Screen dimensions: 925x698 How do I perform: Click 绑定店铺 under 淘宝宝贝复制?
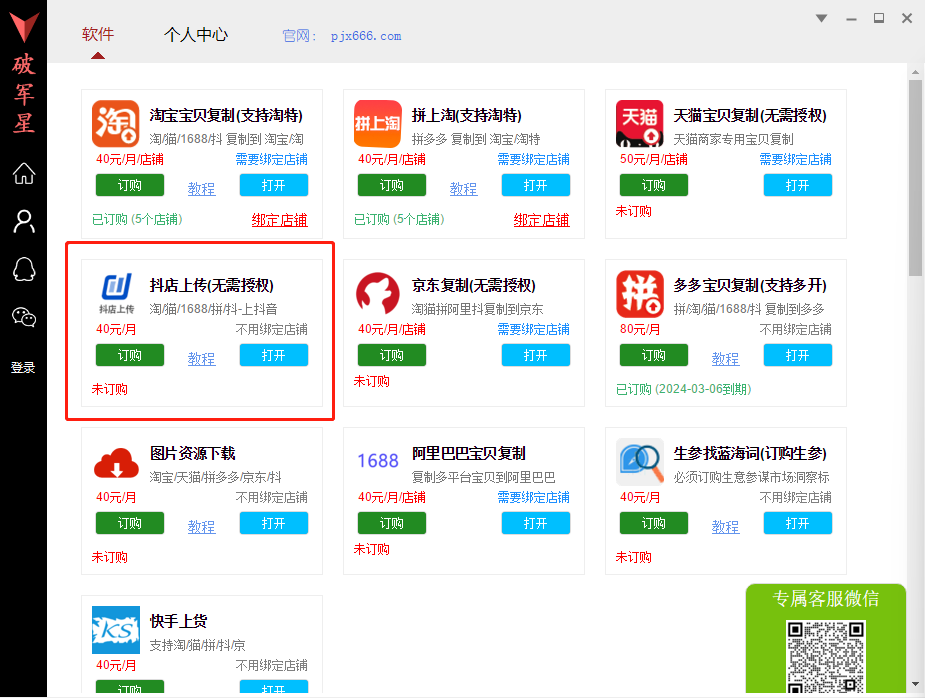pos(280,220)
